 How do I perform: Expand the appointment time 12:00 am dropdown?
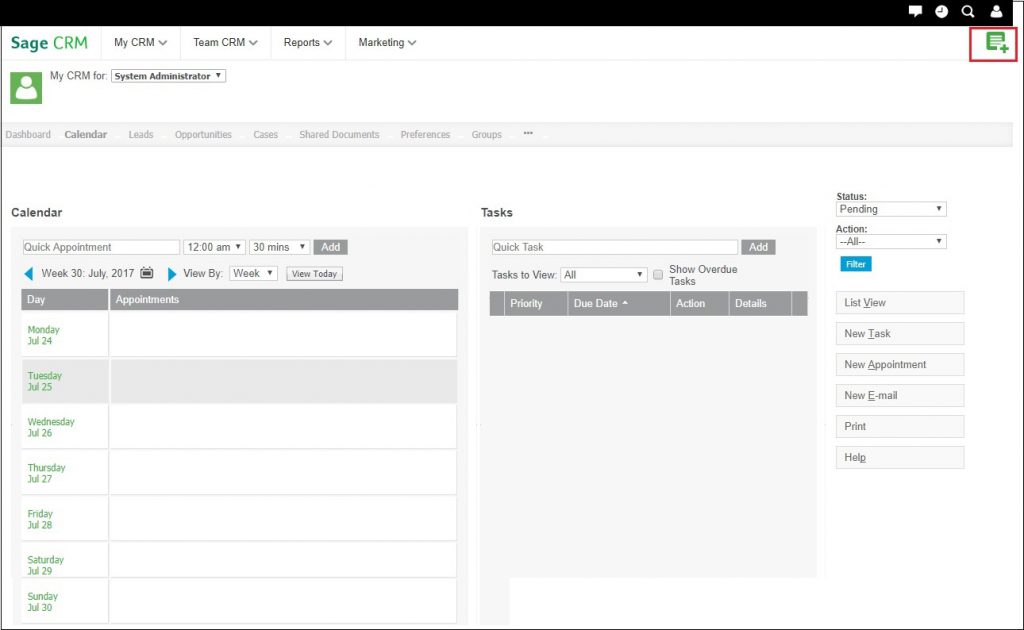click(214, 247)
